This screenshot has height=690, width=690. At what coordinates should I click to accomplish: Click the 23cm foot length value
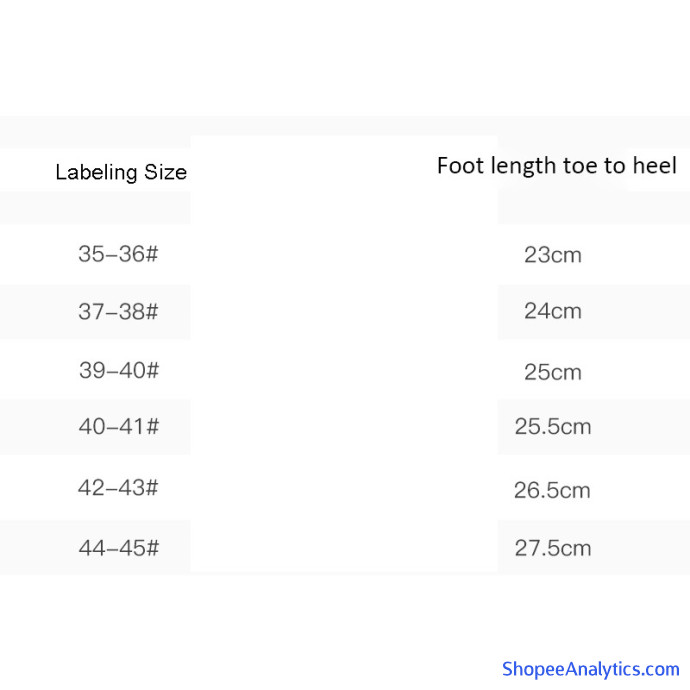(552, 255)
